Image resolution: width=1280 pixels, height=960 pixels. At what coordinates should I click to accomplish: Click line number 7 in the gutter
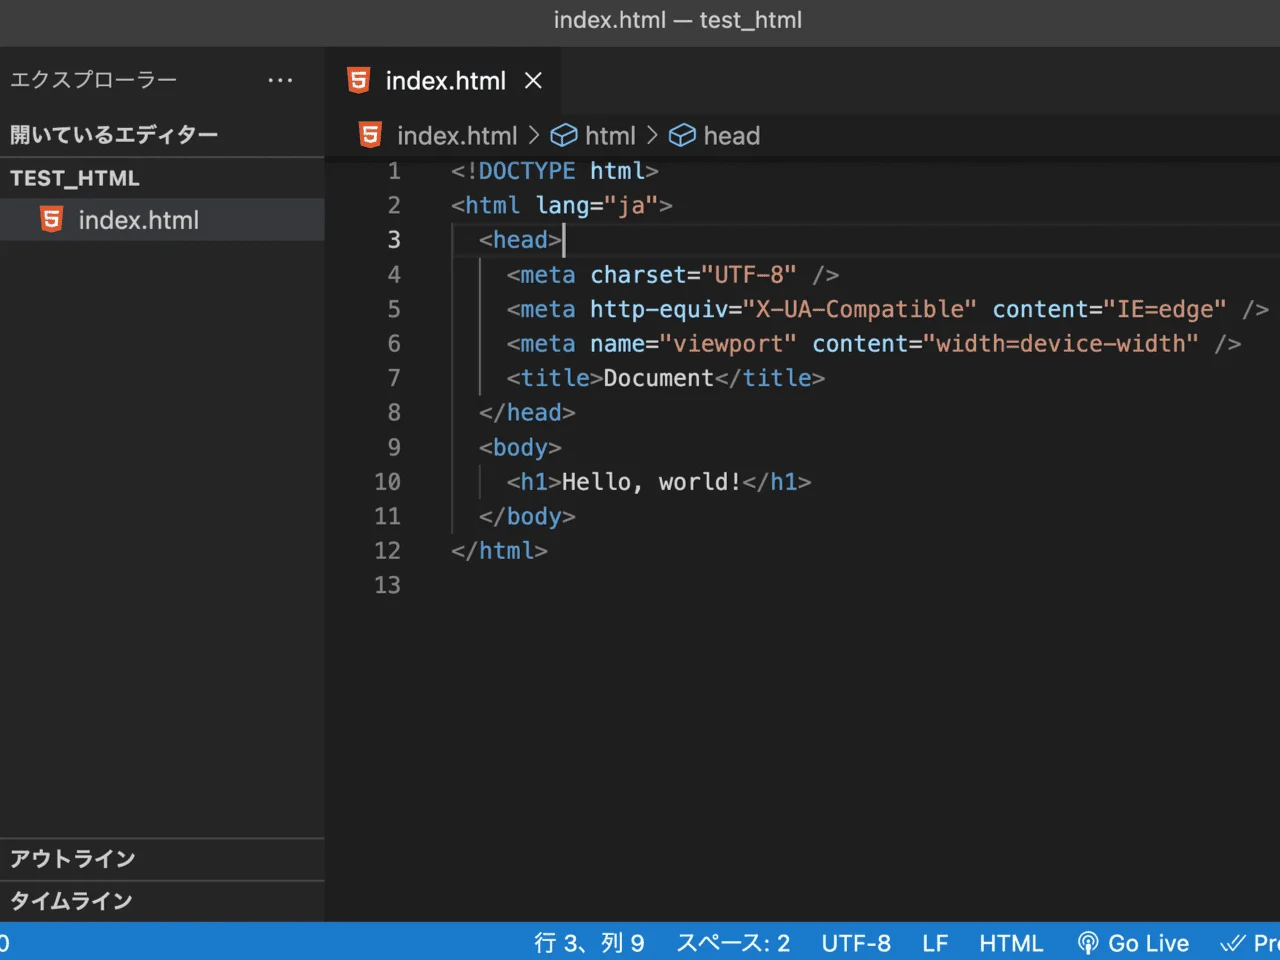[394, 378]
